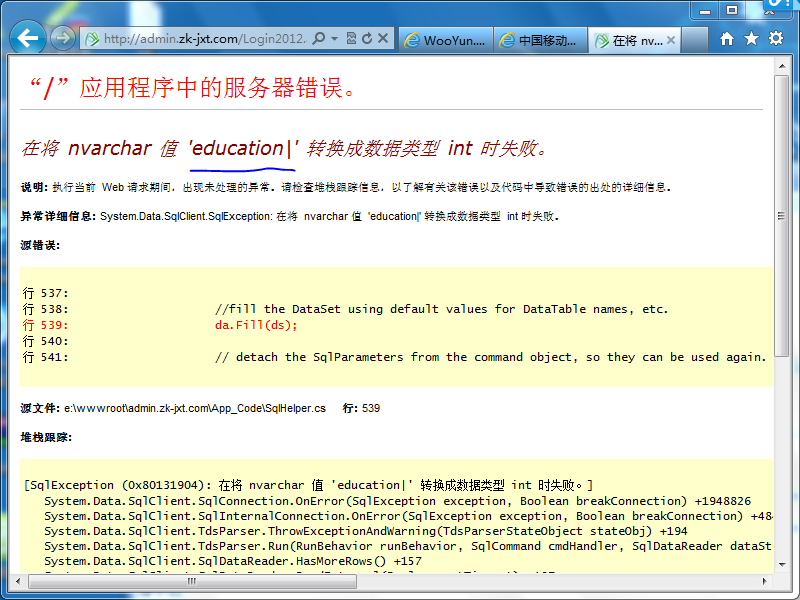This screenshot has width=800, height=600.
Task: Click the horizontal scrollbar thumb
Action: click(x=192, y=581)
